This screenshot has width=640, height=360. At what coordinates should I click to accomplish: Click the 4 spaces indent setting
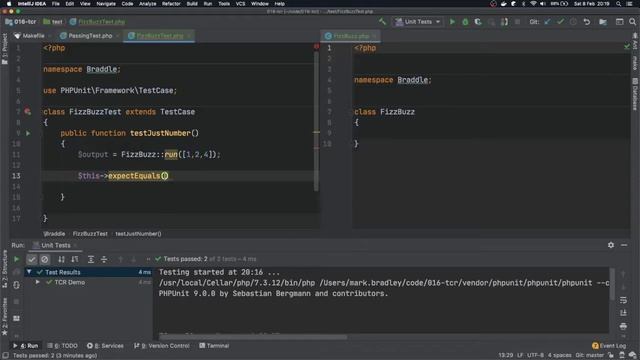560,356
